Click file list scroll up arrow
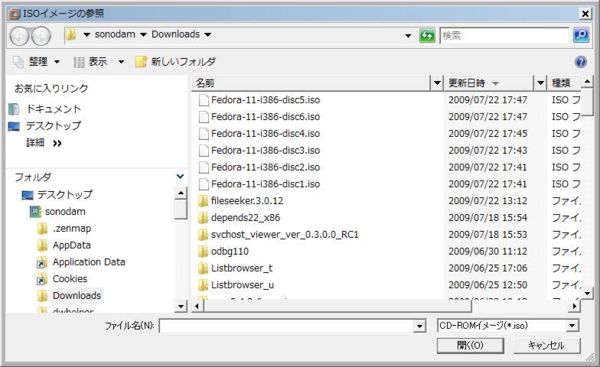The width and height of the screenshot is (600, 367). (587, 82)
